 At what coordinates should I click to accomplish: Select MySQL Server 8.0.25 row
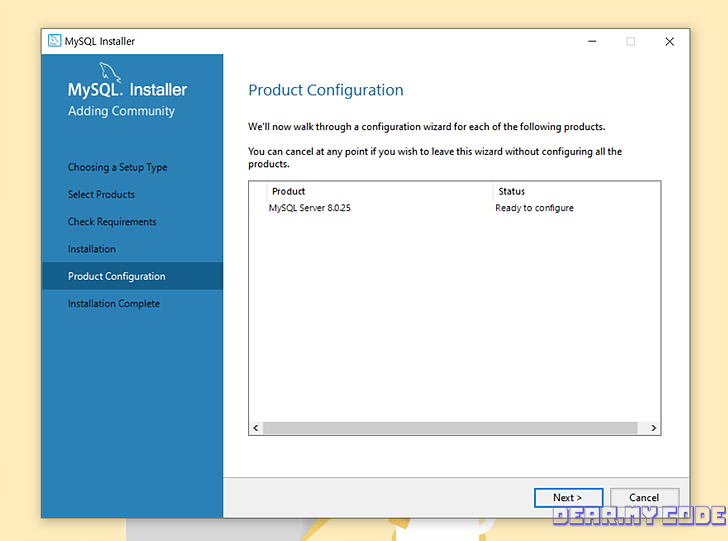454,208
